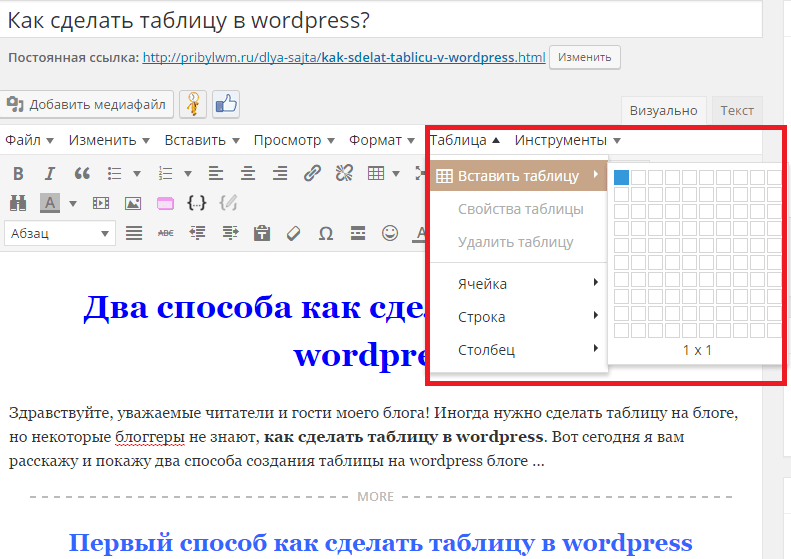Viewport: 791px width, 559px height.
Task: Insert or edit a link
Action: coord(312,174)
